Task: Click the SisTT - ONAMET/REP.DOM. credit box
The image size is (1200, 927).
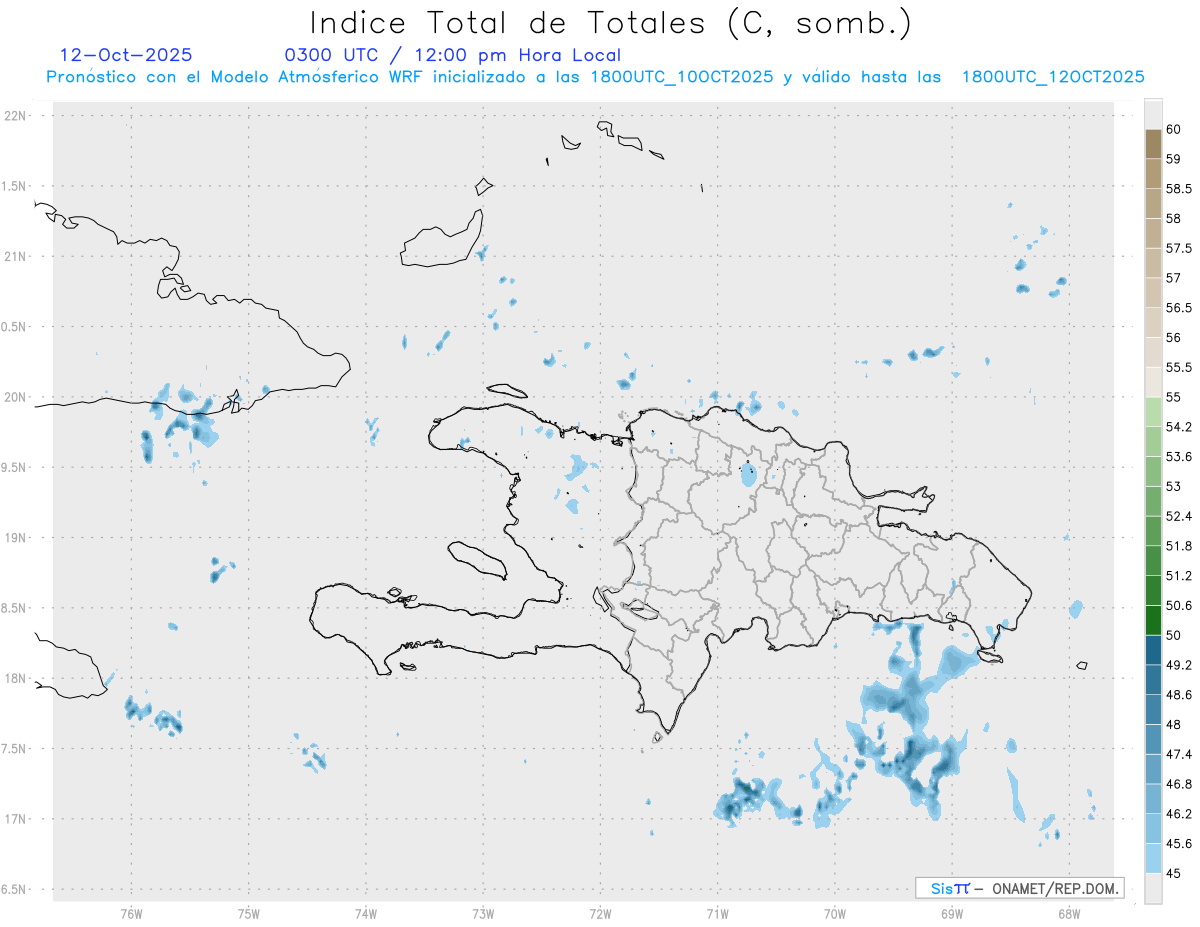Action: coord(1020,888)
